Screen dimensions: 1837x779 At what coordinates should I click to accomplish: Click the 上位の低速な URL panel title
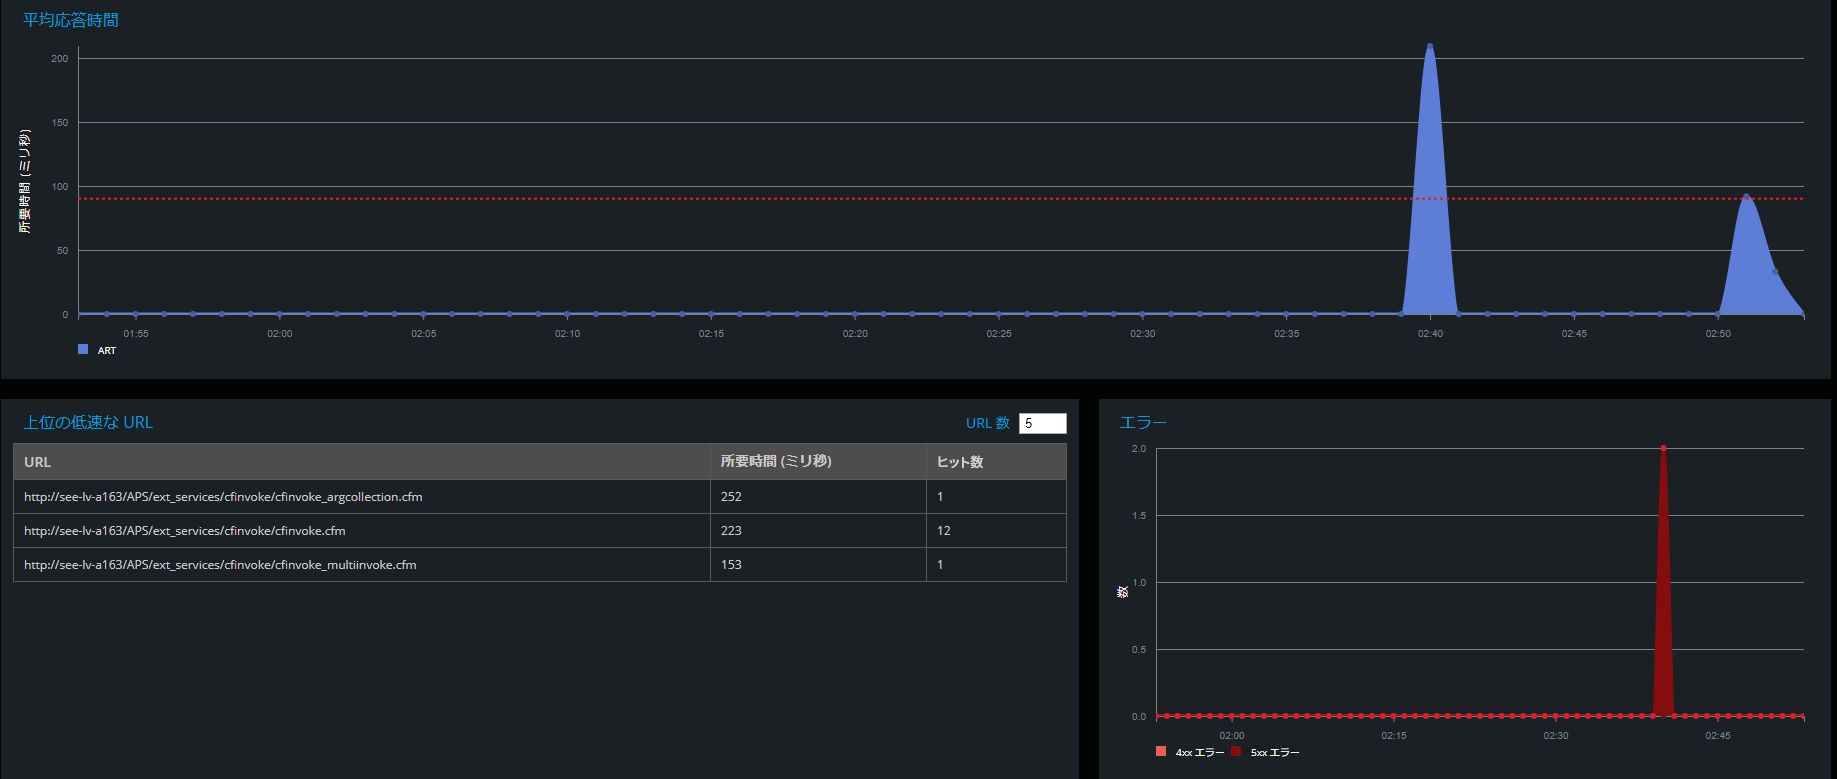[x=88, y=422]
